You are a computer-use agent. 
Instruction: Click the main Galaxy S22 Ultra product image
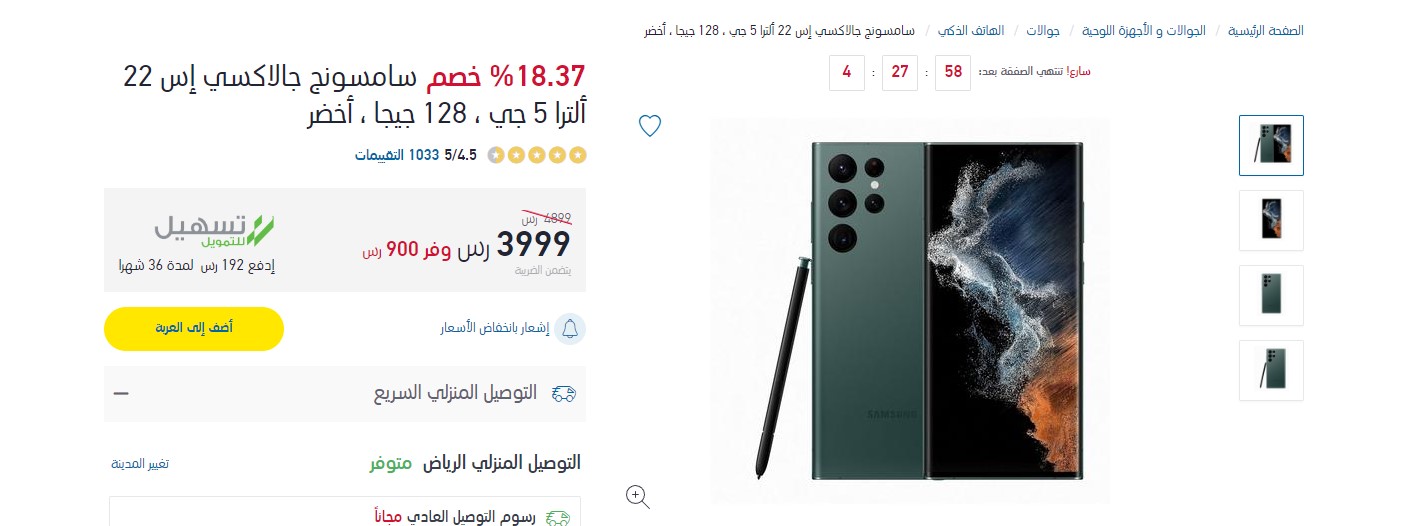pyautogui.click(x=910, y=310)
